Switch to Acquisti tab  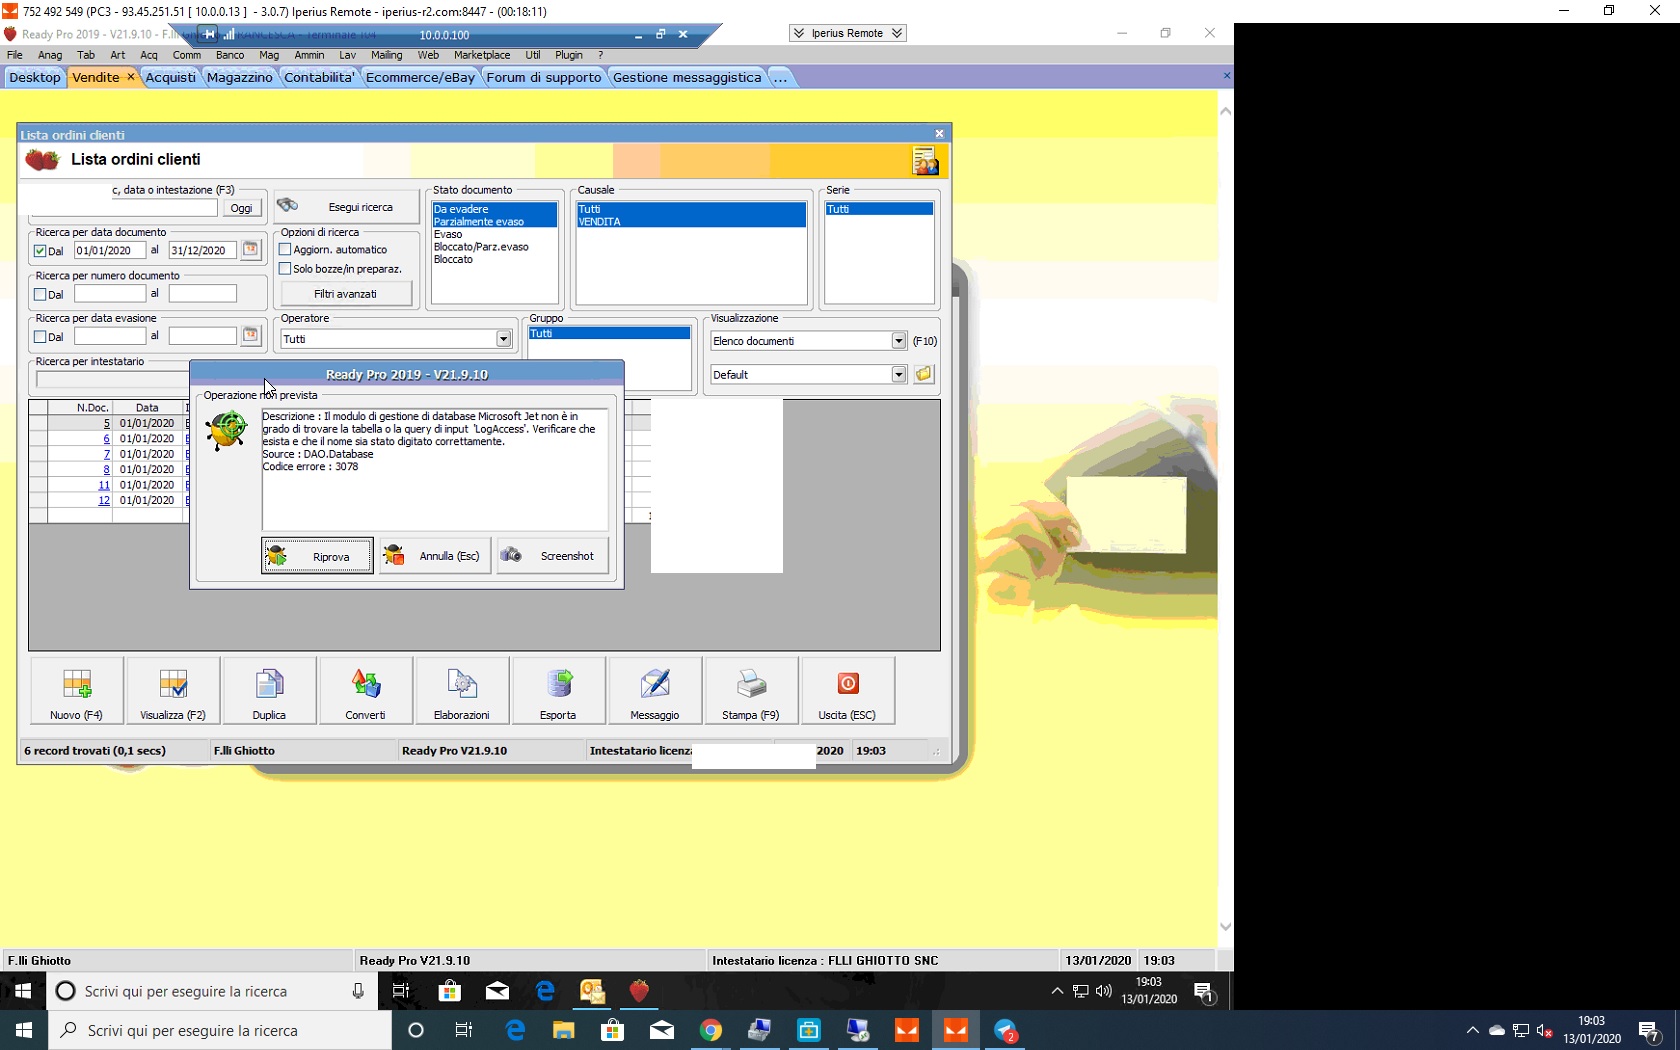pyautogui.click(x=171, y=77)
